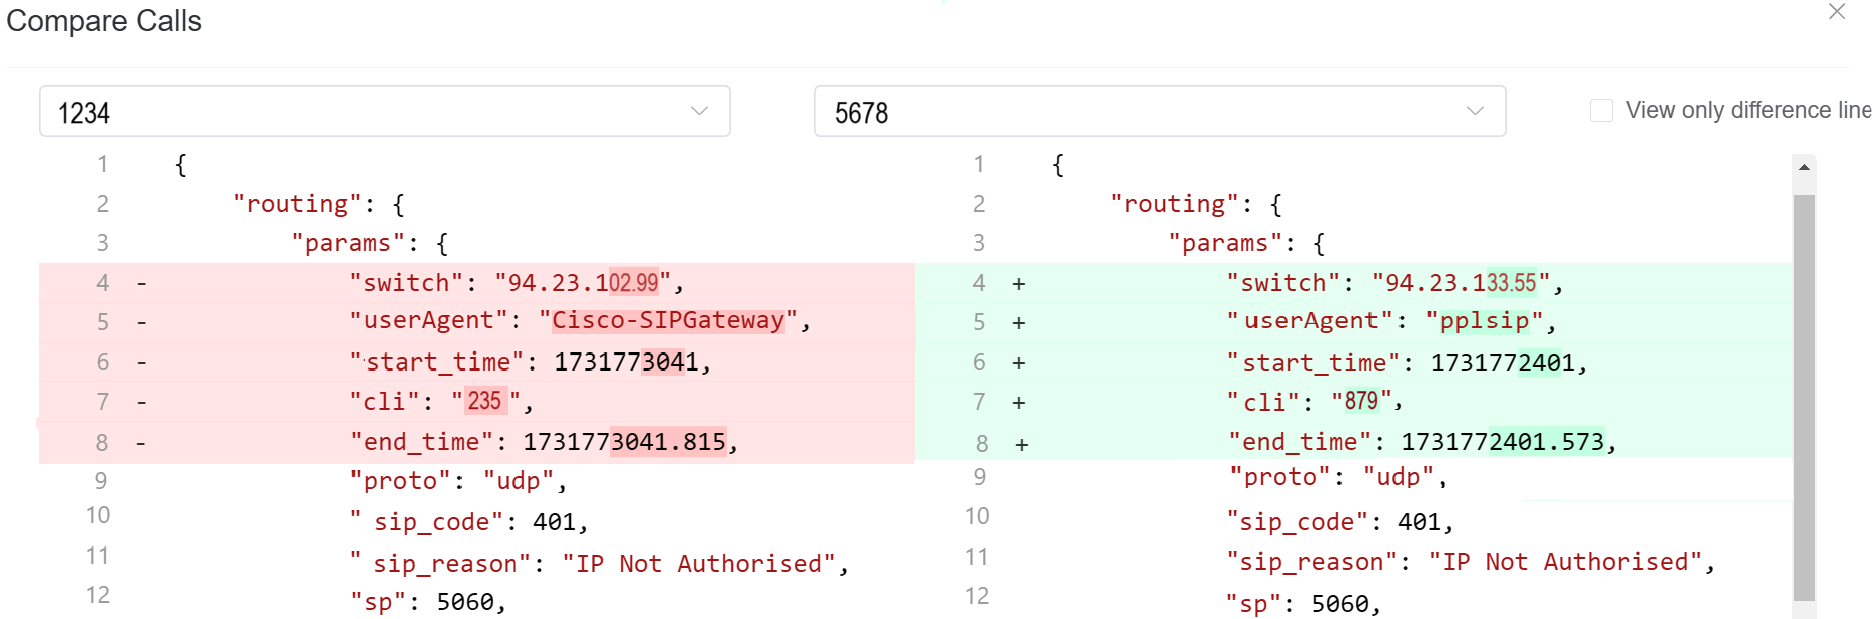
Task: Click the vertical scrollbar thumb
Action: [x=1804, y=400]
